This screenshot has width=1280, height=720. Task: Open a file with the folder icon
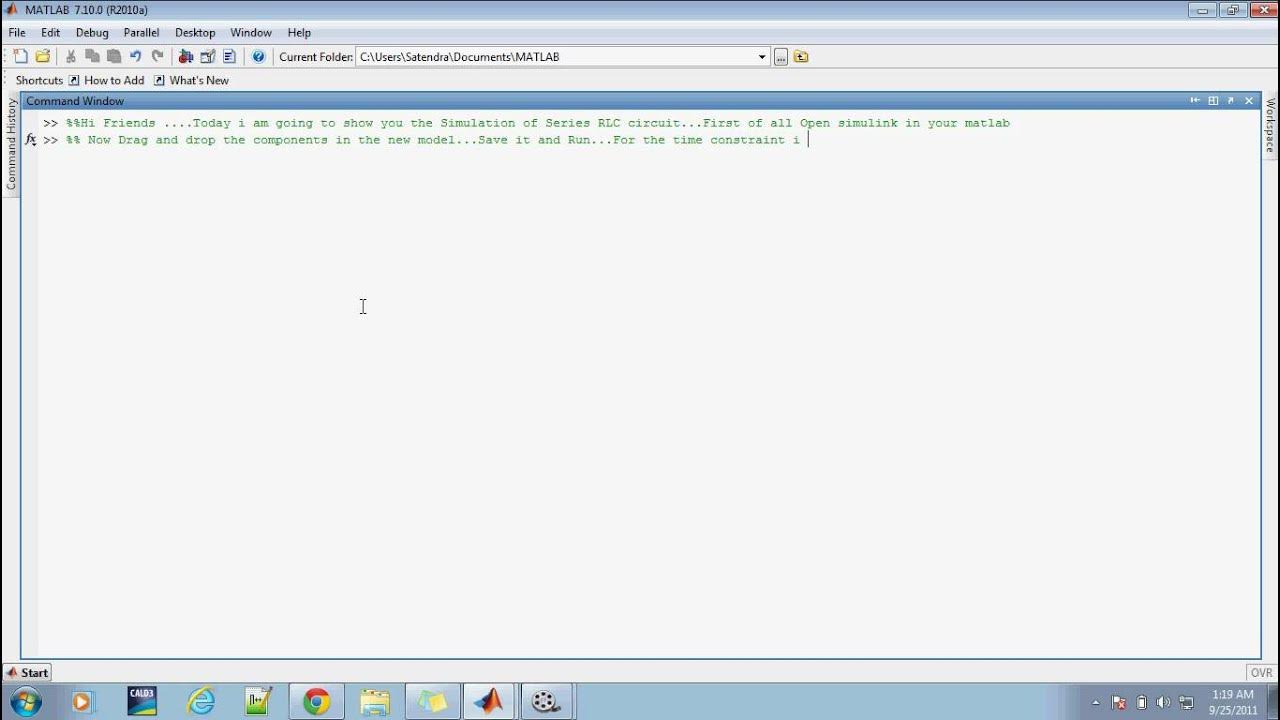pyautogui.click(x=43, y=57)
